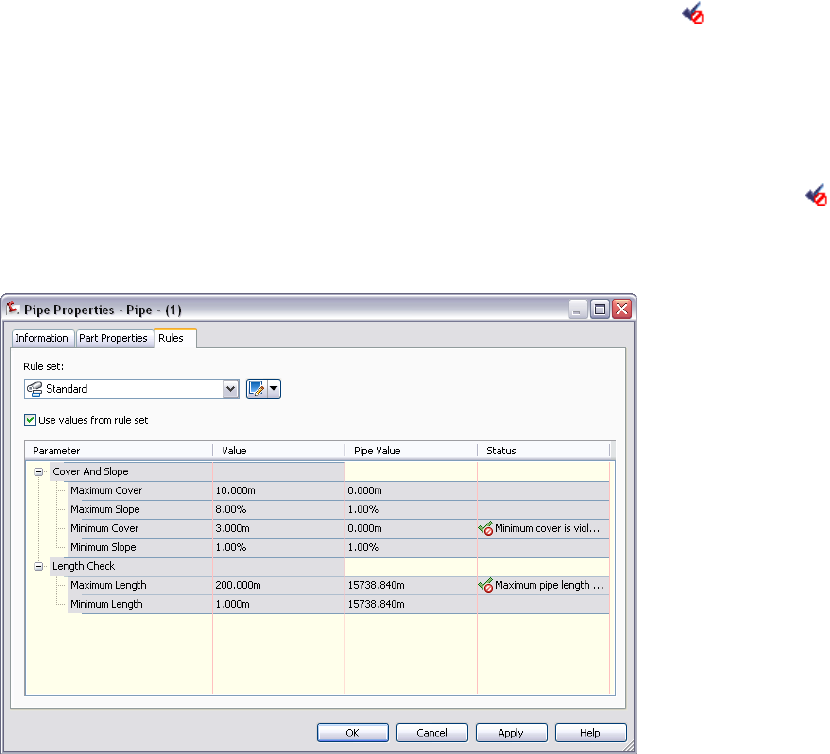Click the Maximum pipe length status text

point(549,585)
